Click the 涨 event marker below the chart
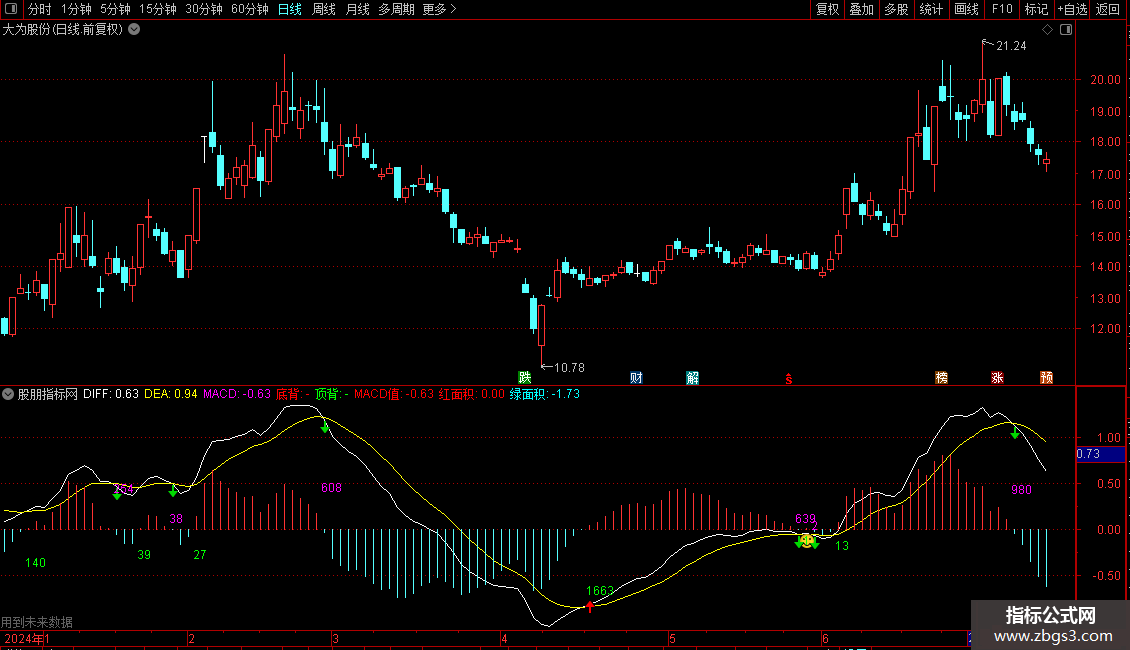Viewport: 1130px width, 650px height. 997,378
